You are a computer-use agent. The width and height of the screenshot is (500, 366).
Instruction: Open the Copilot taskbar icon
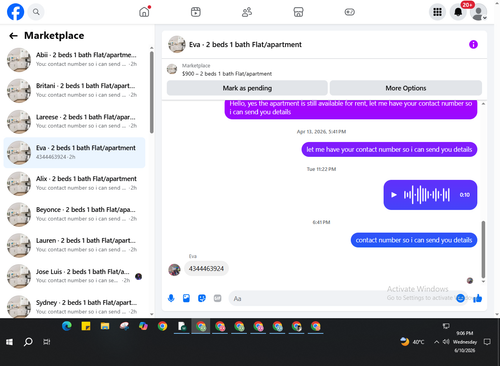pos(143,326)
